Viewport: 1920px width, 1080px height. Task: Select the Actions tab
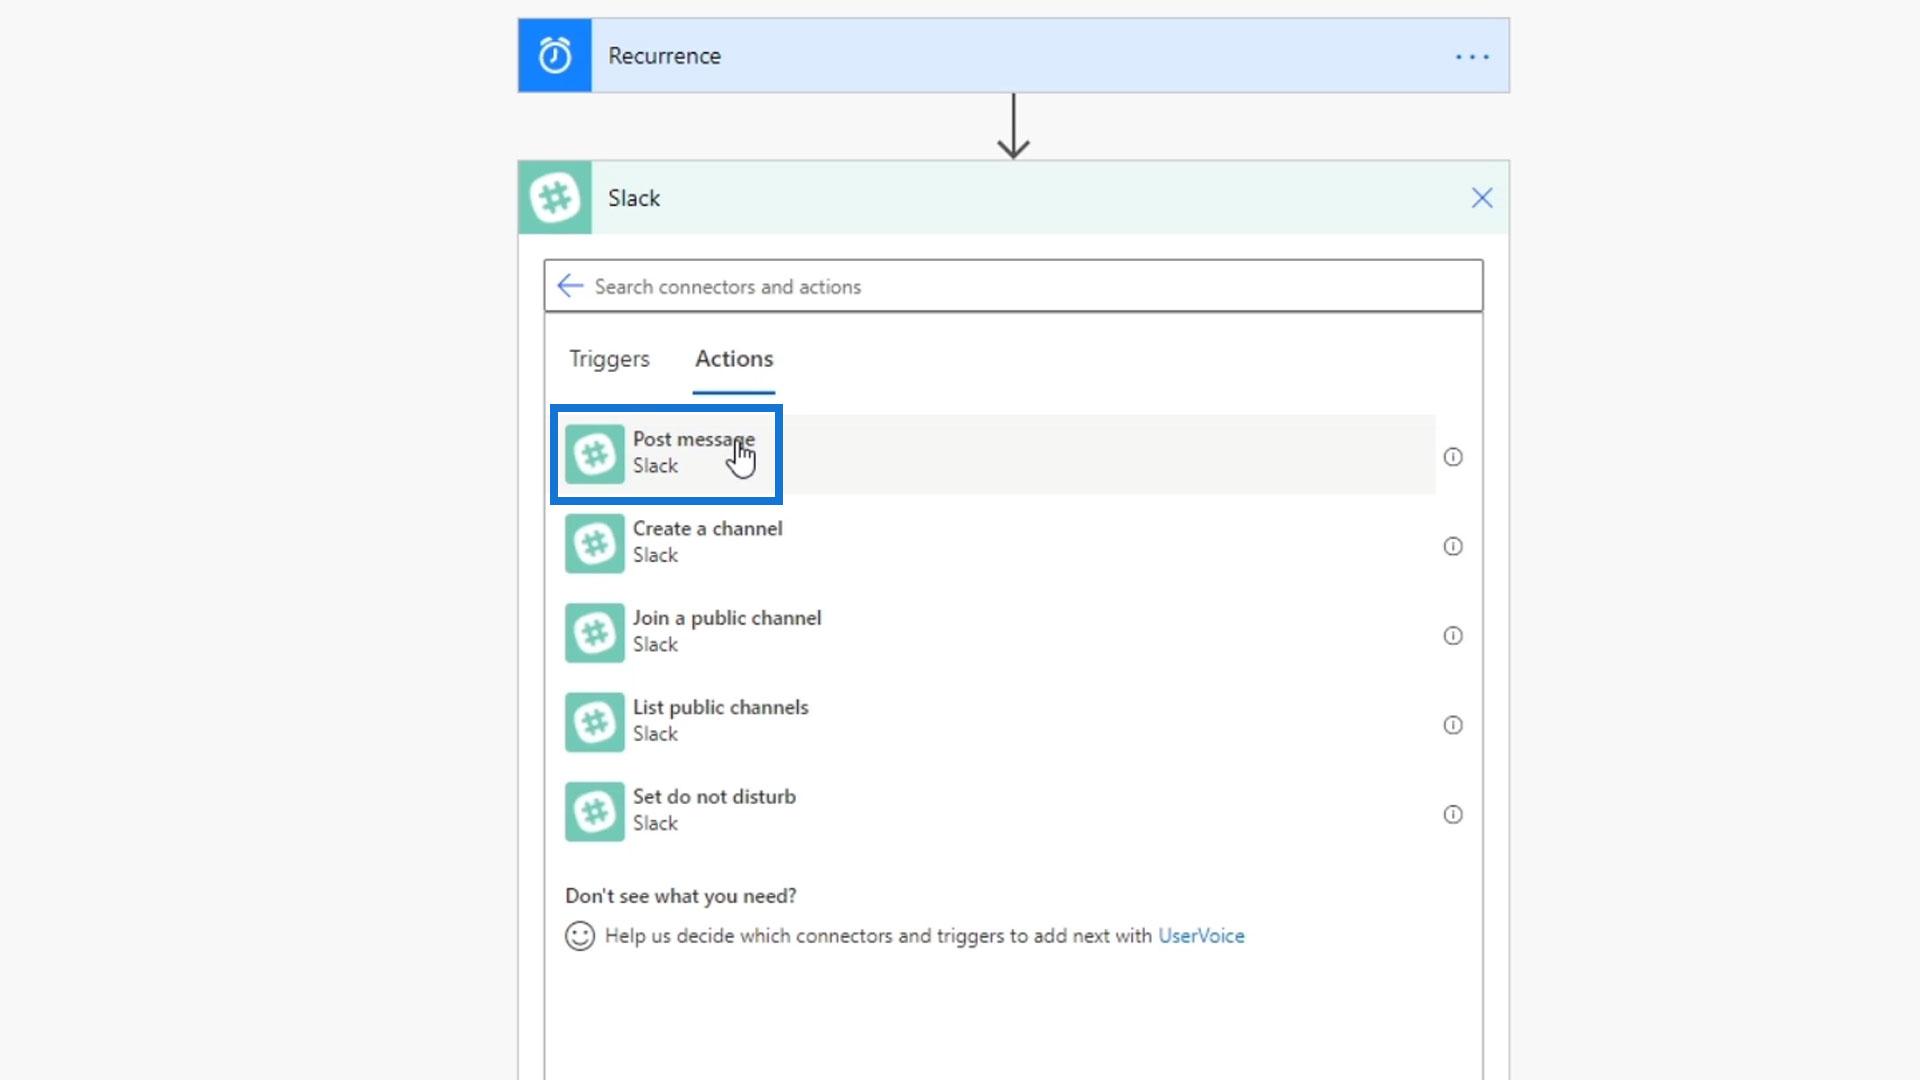click(734, 359)
